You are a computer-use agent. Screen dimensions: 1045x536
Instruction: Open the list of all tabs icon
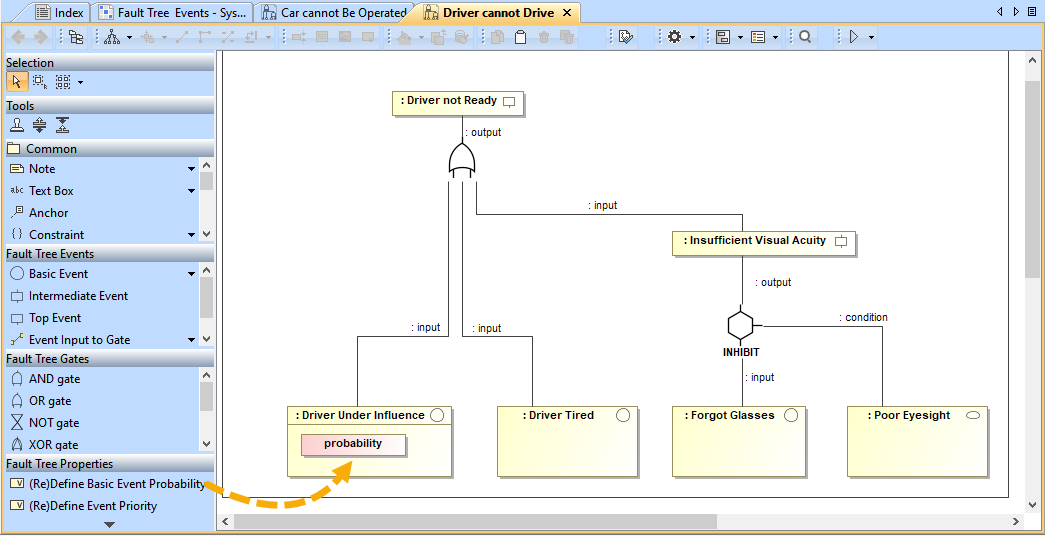click(1032, 12)
